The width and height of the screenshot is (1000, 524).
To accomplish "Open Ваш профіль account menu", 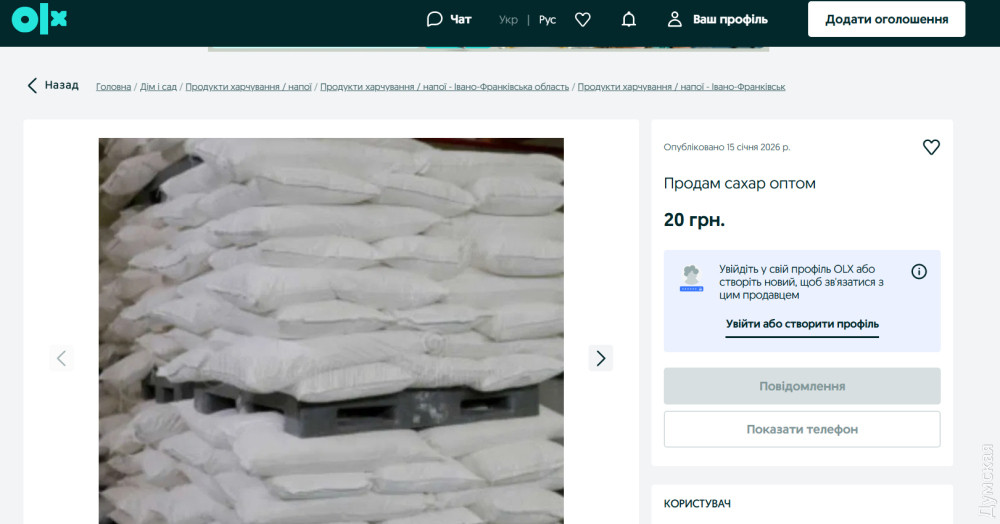I will pos(718,19).
